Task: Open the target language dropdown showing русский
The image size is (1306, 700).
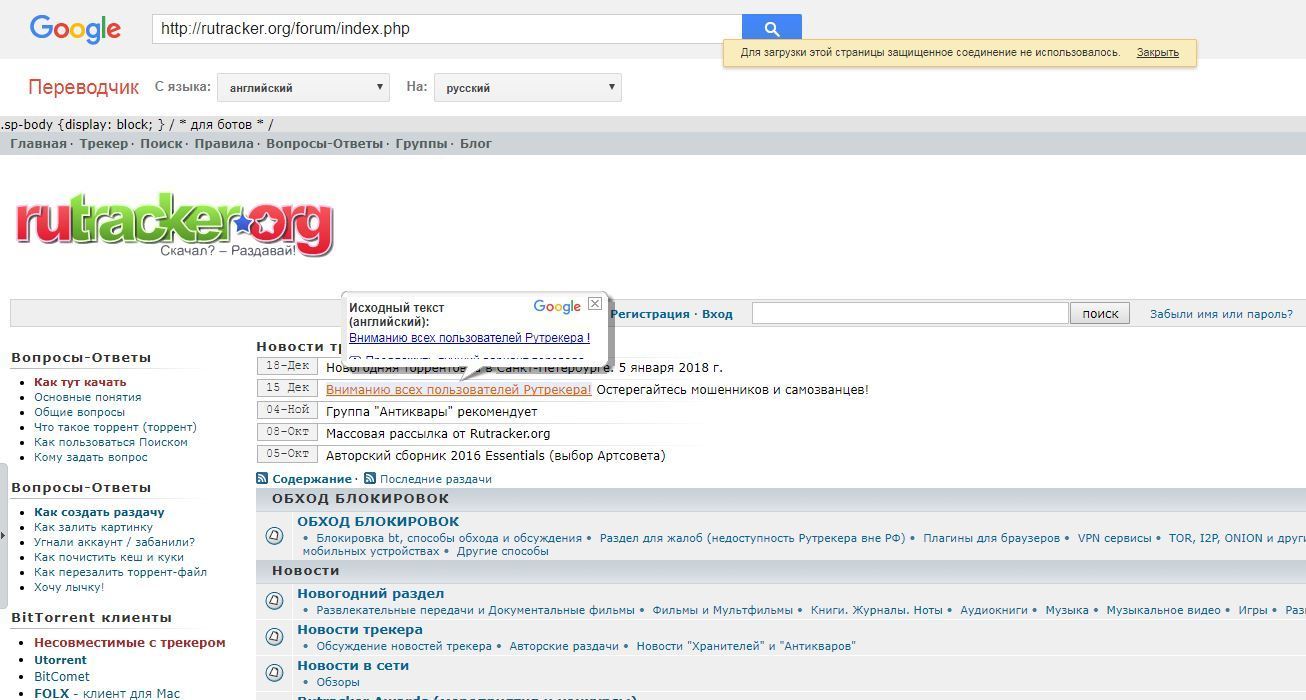Action: (x=527, y=88)
